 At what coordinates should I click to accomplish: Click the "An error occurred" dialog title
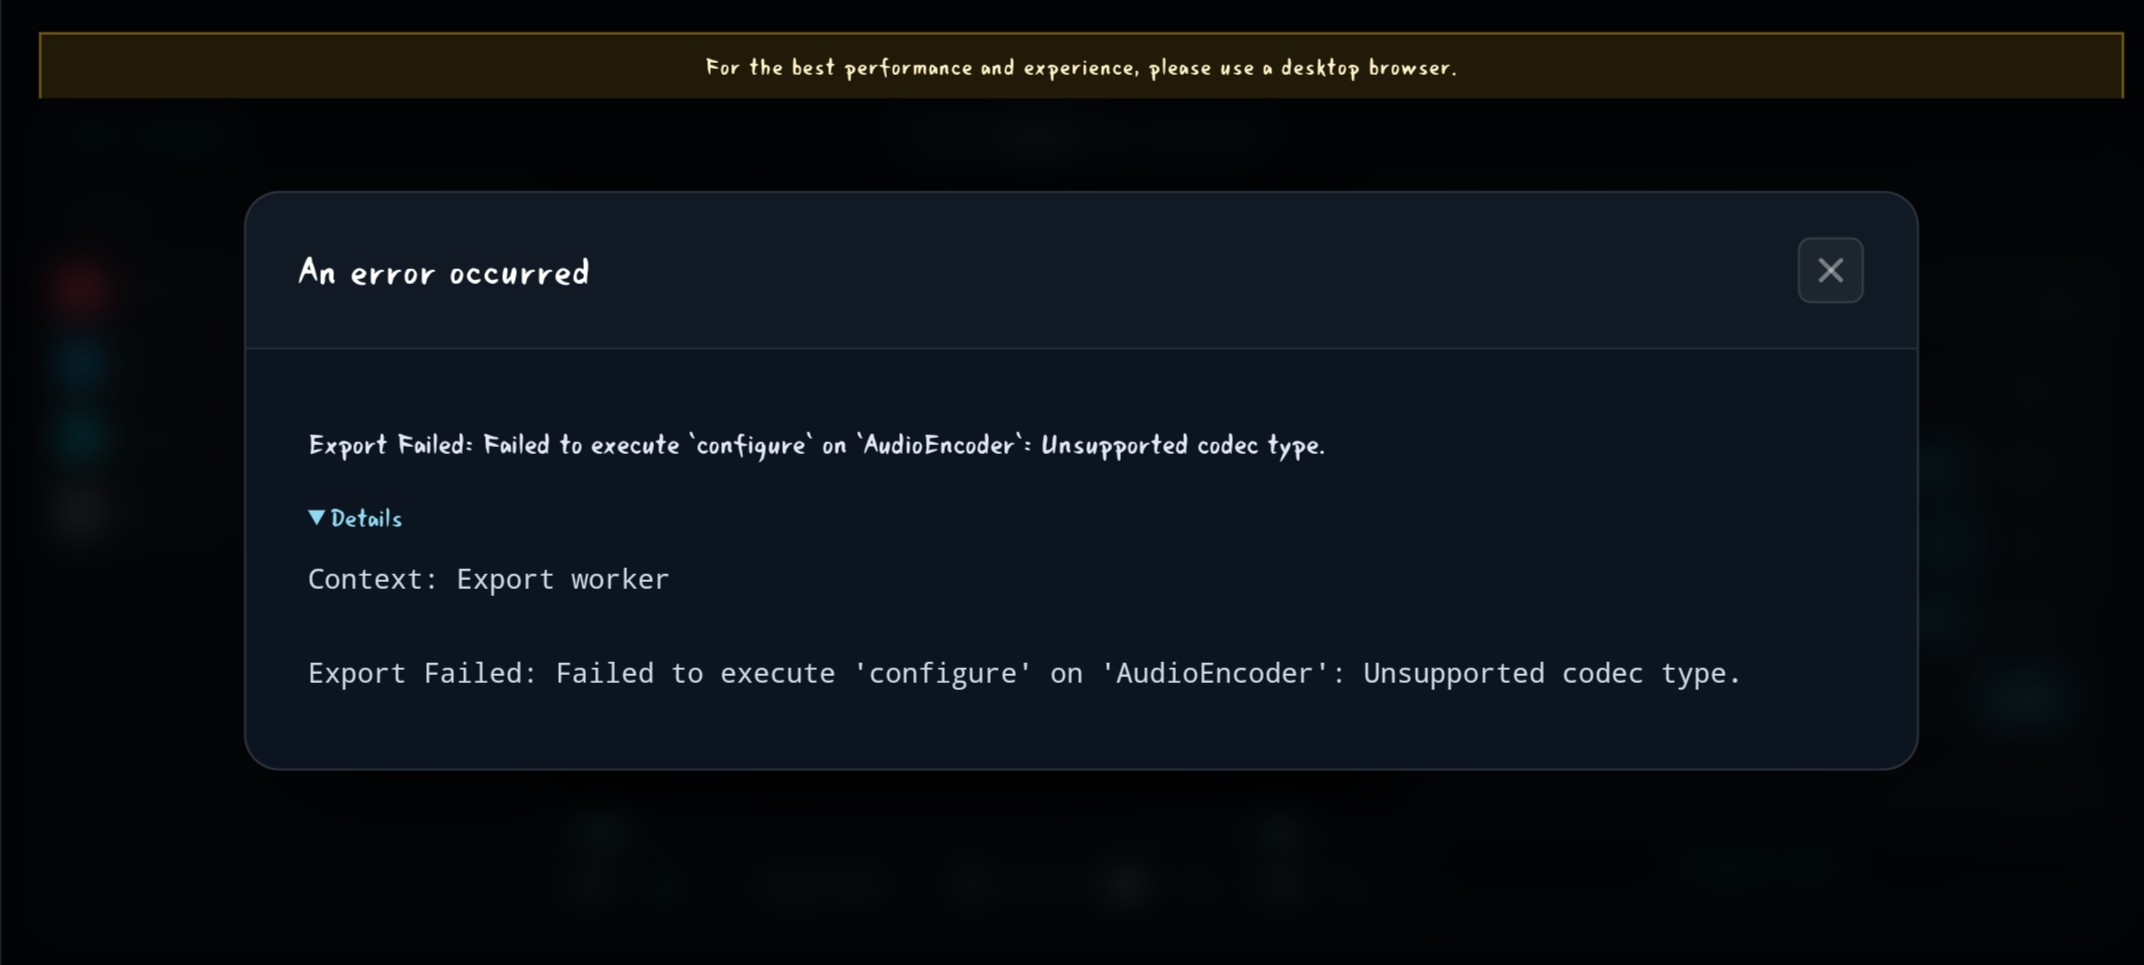click(444, 272)
